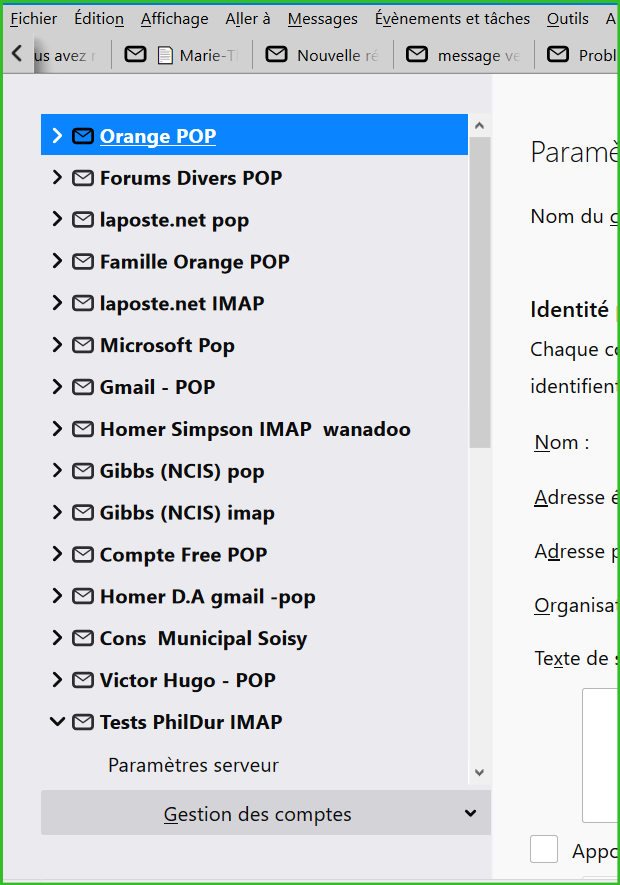This screenshot has height=885, width=620.
Task: Click the account list scrollbar up arrow
Action: [479, 125]
